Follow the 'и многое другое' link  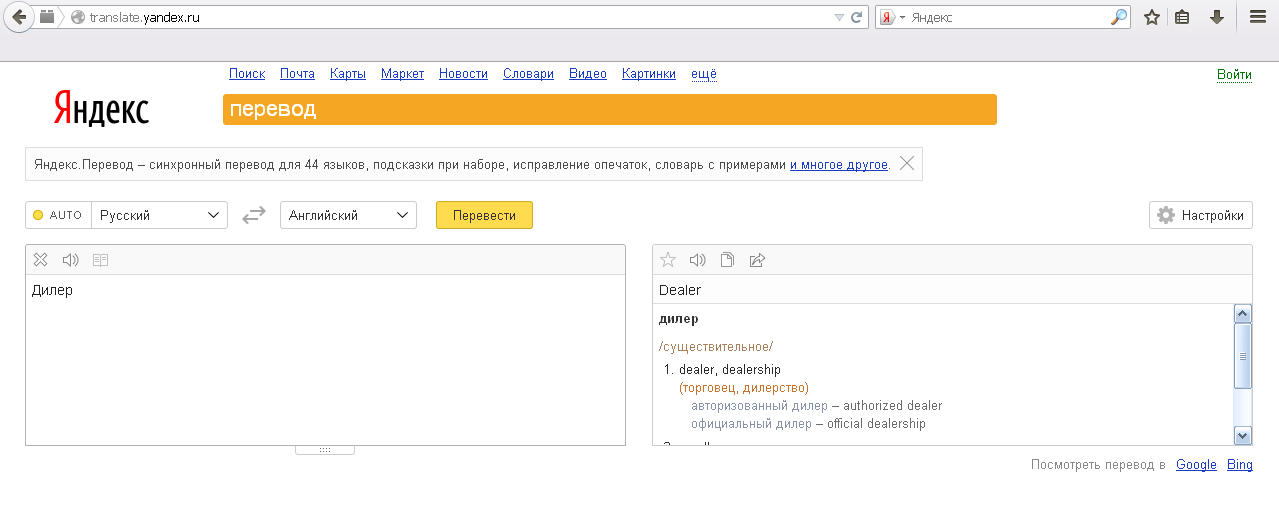click(x=839, y=164)
